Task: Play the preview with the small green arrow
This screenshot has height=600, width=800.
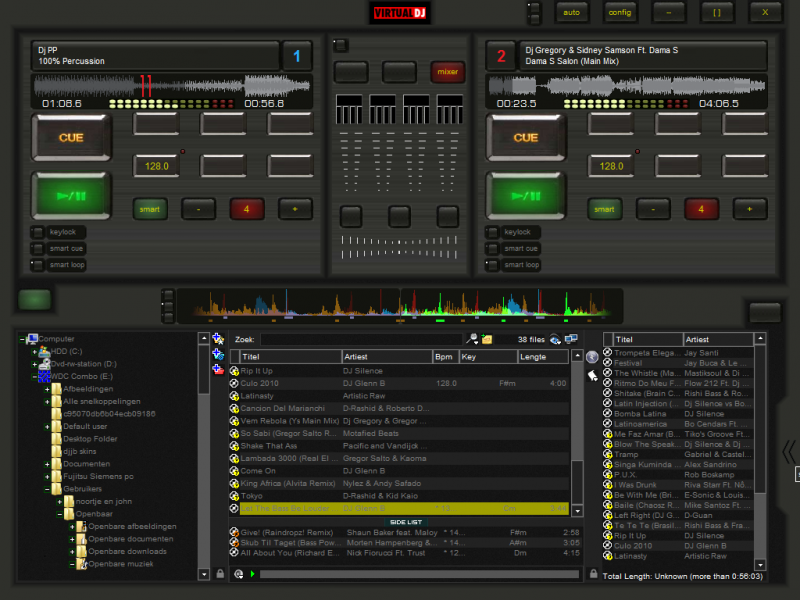Action: [x=253, y=574]
